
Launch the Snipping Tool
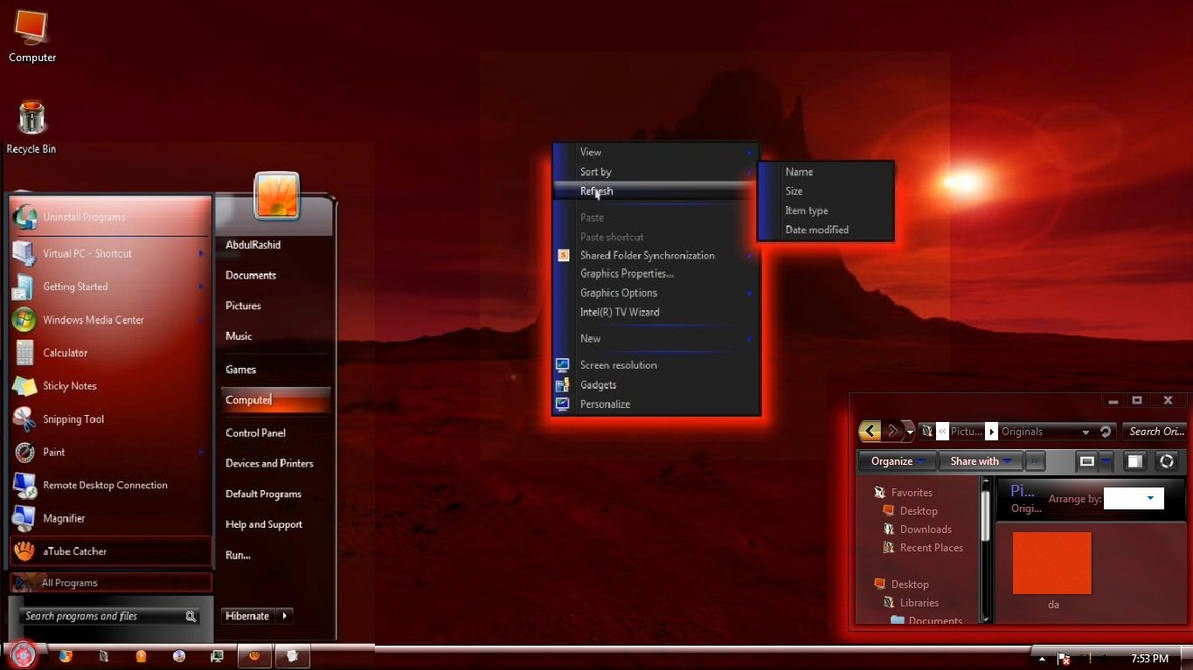click(110, 419)
